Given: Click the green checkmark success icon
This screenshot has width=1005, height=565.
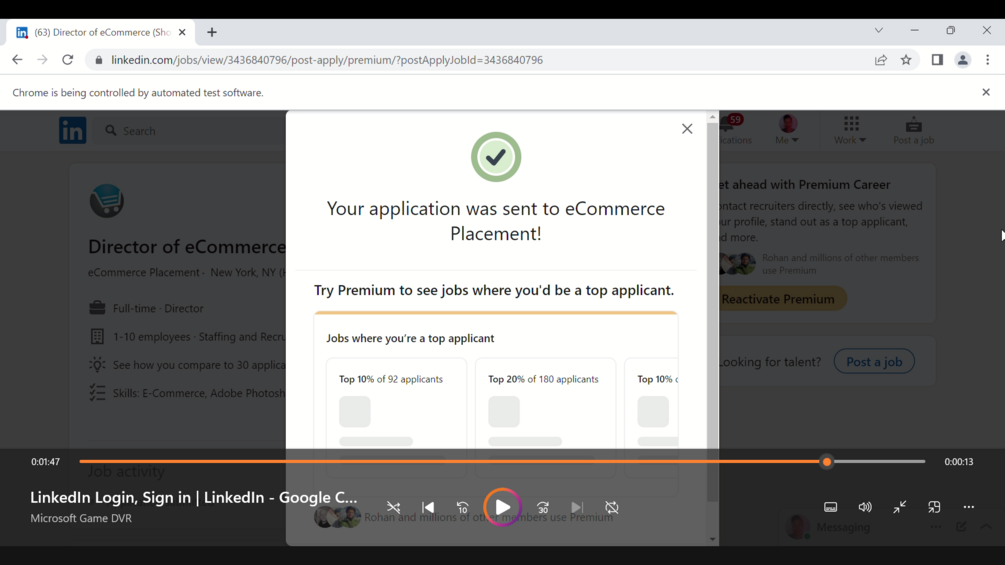Looking at the screenshot, I should coord(495,157).
